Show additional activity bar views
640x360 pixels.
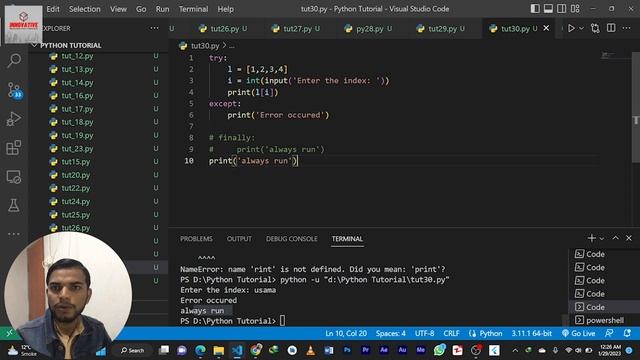14,234
